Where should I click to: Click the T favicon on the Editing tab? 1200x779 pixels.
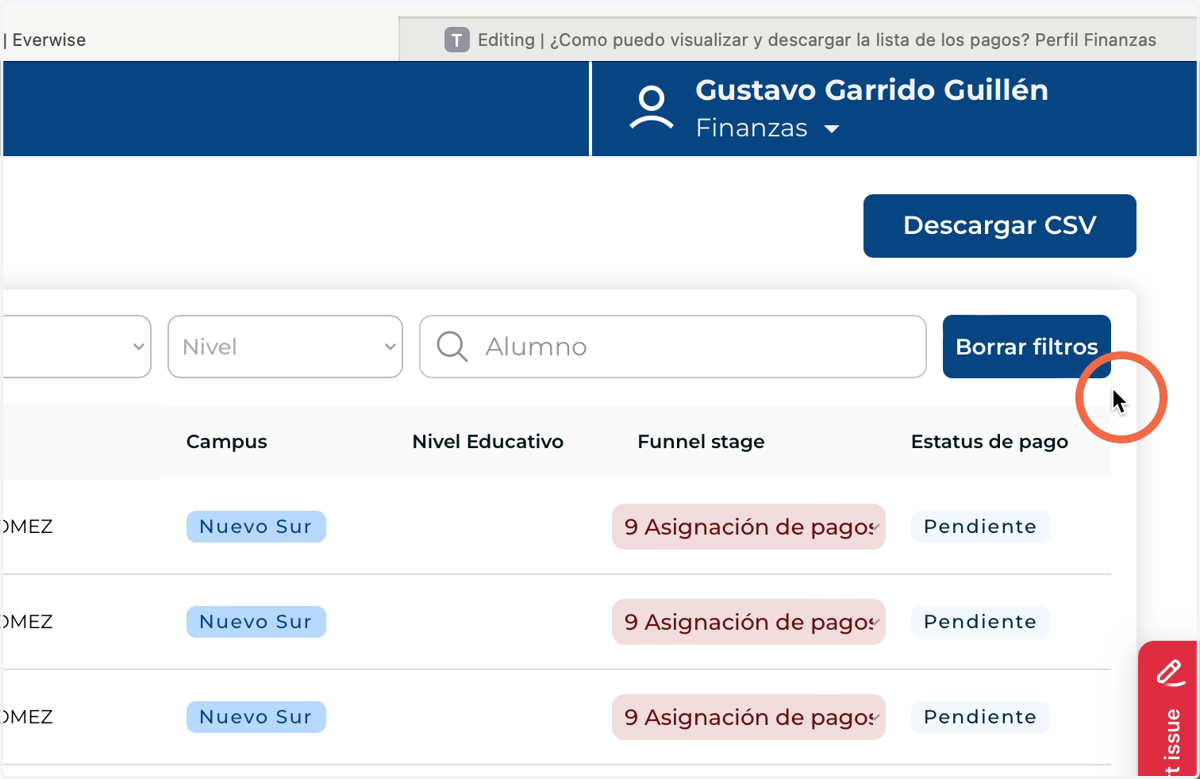457,40
